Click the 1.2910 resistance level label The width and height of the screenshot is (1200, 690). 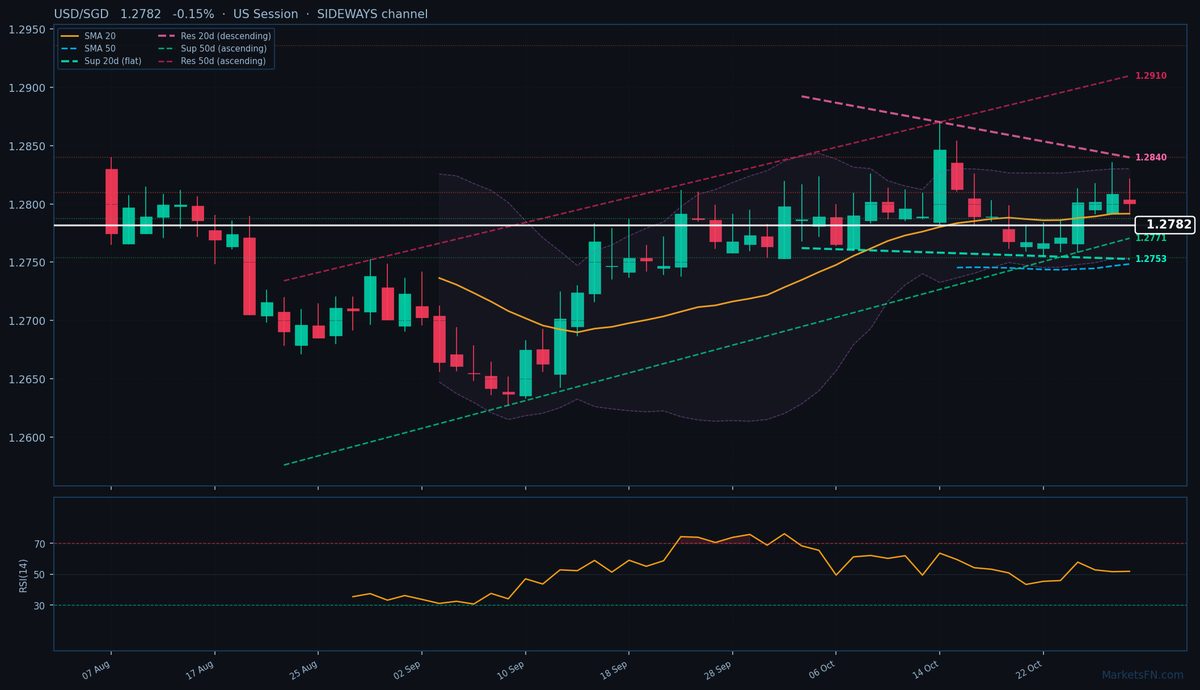(x=1151, y=76)
